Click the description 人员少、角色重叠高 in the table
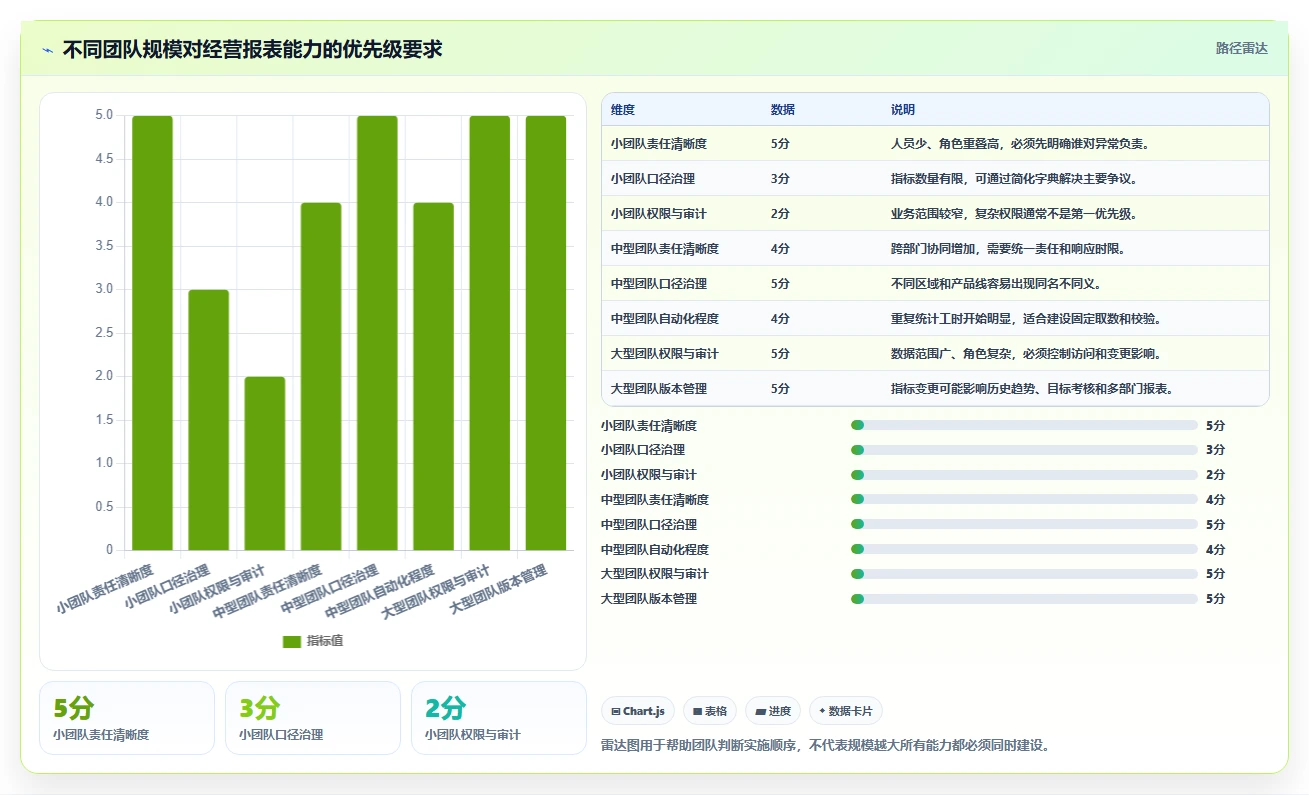1309x795 pixels. (x=1020, y=144)
